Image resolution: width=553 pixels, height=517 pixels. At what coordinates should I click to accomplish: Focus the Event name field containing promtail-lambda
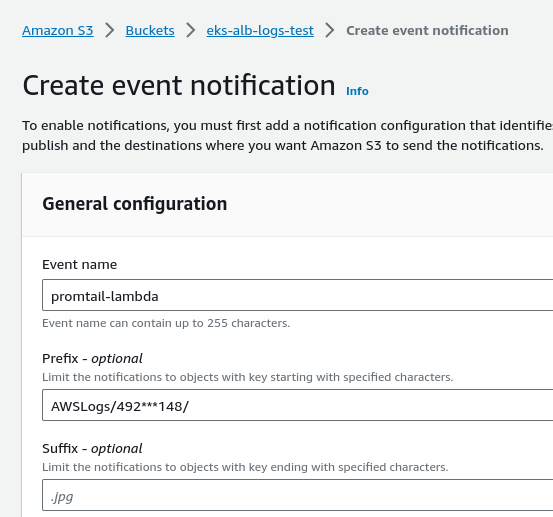pos(297,295)
